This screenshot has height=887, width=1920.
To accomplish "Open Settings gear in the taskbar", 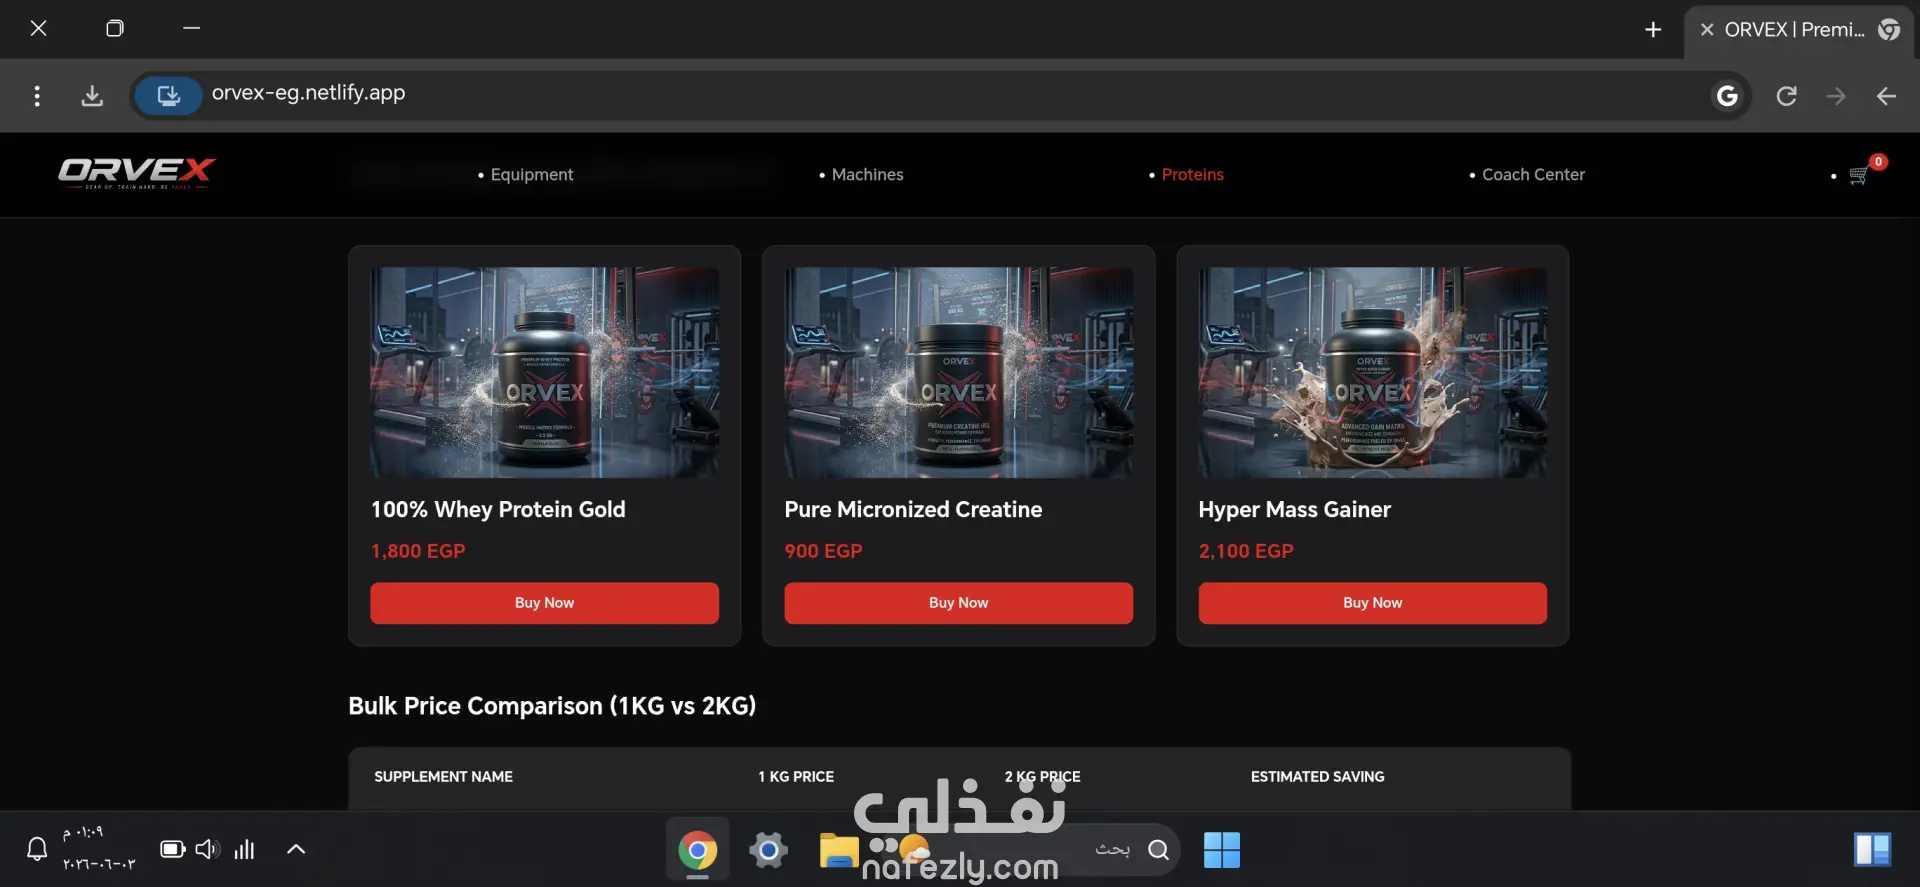I will tap(768, 850).
